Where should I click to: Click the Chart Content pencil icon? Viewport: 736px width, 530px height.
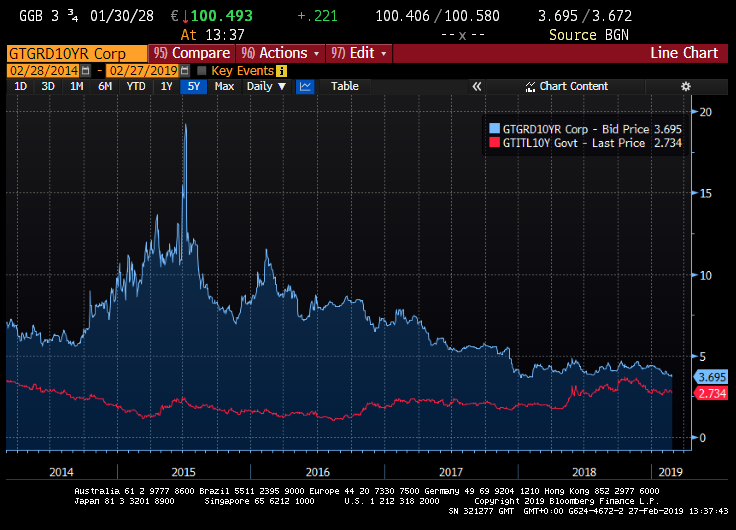coord(530,86)
